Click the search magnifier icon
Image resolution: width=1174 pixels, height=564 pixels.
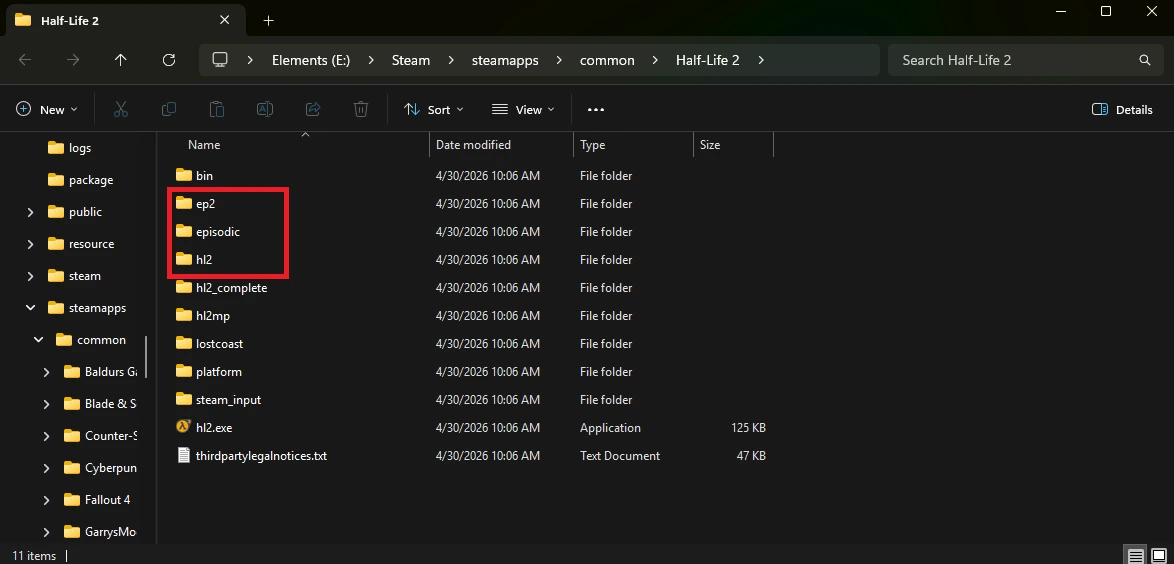pos(1144,60)
